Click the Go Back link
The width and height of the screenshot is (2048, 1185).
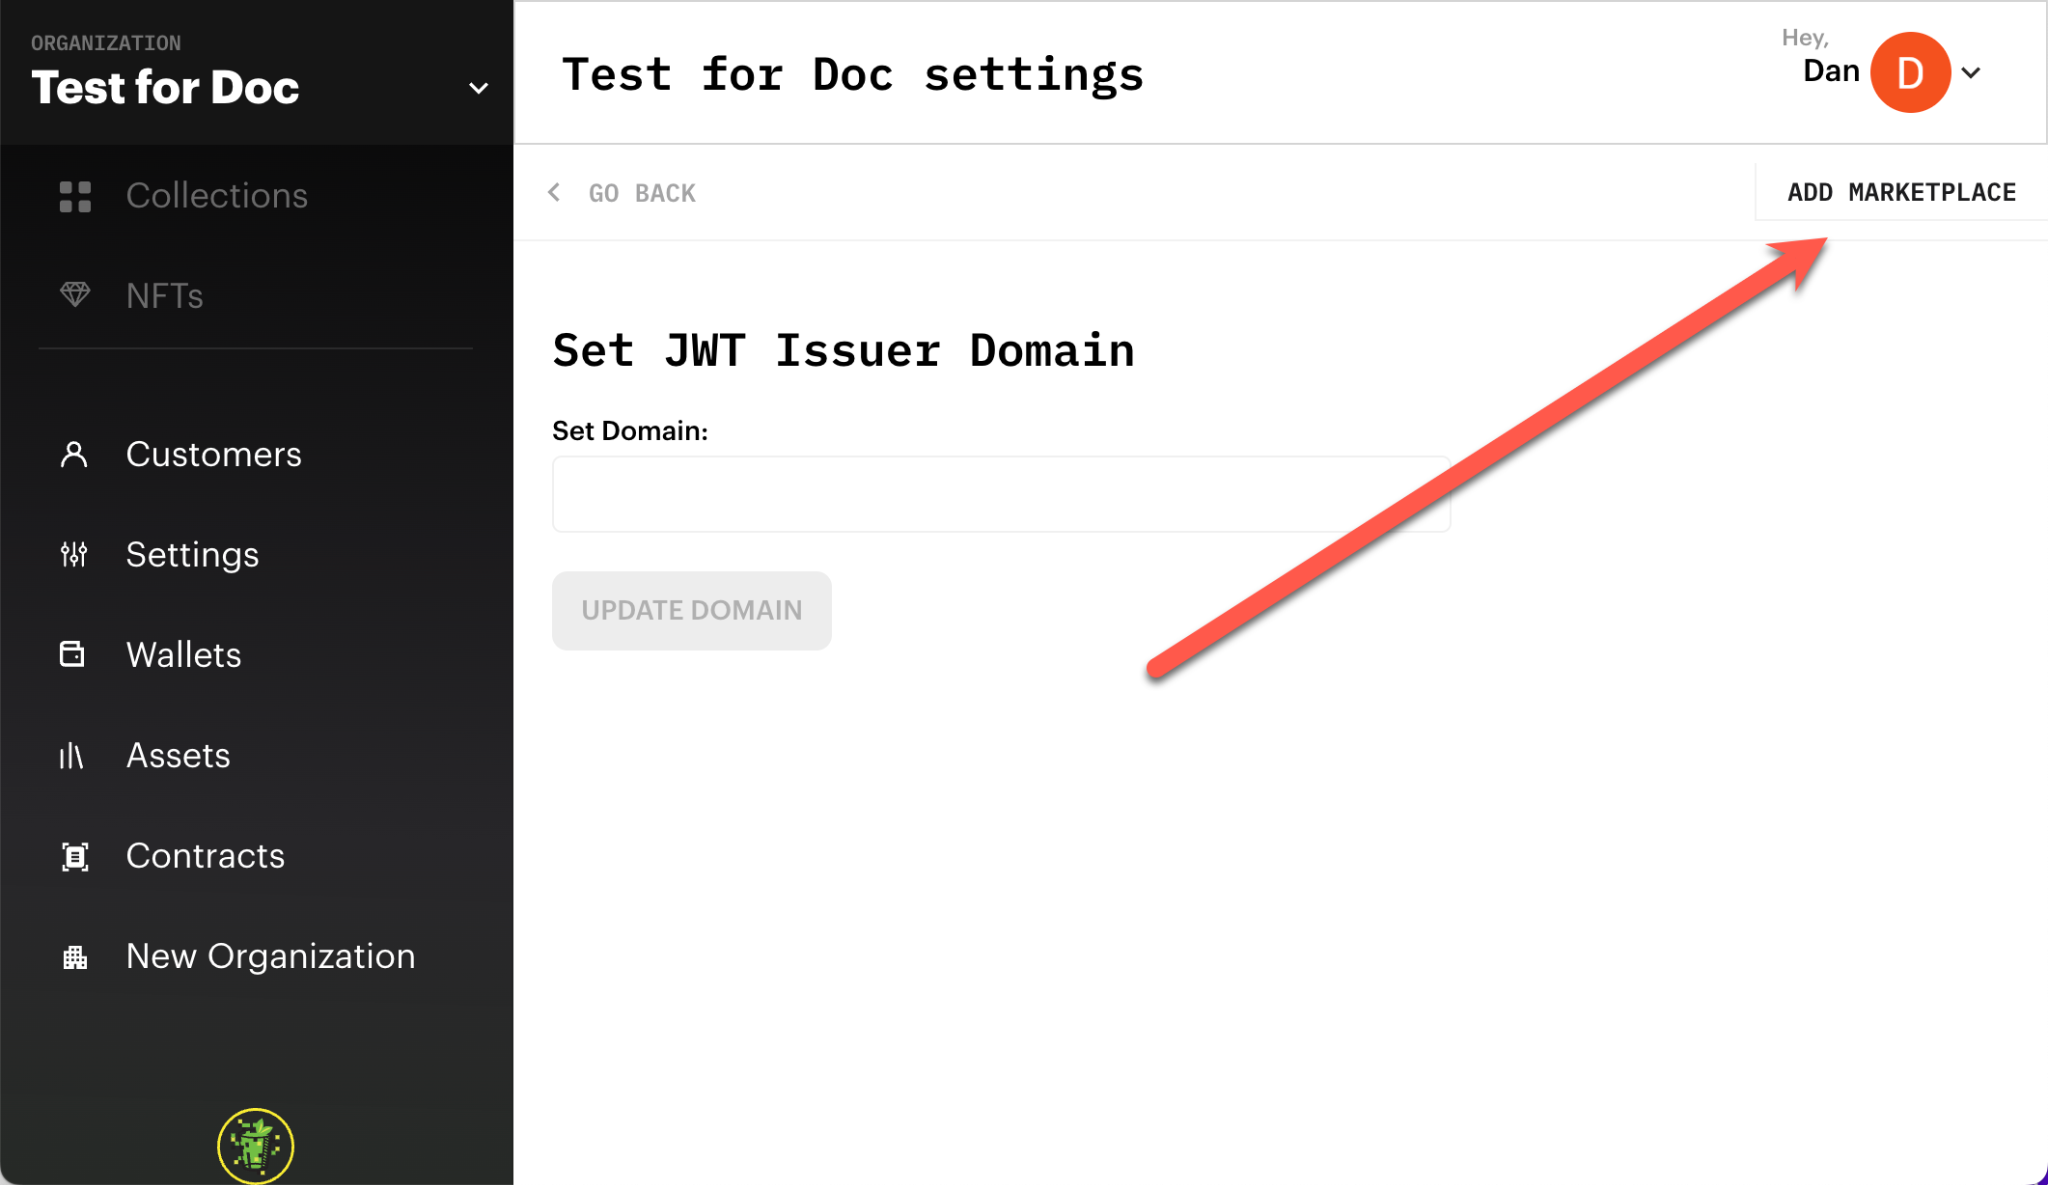click(641, 193)
